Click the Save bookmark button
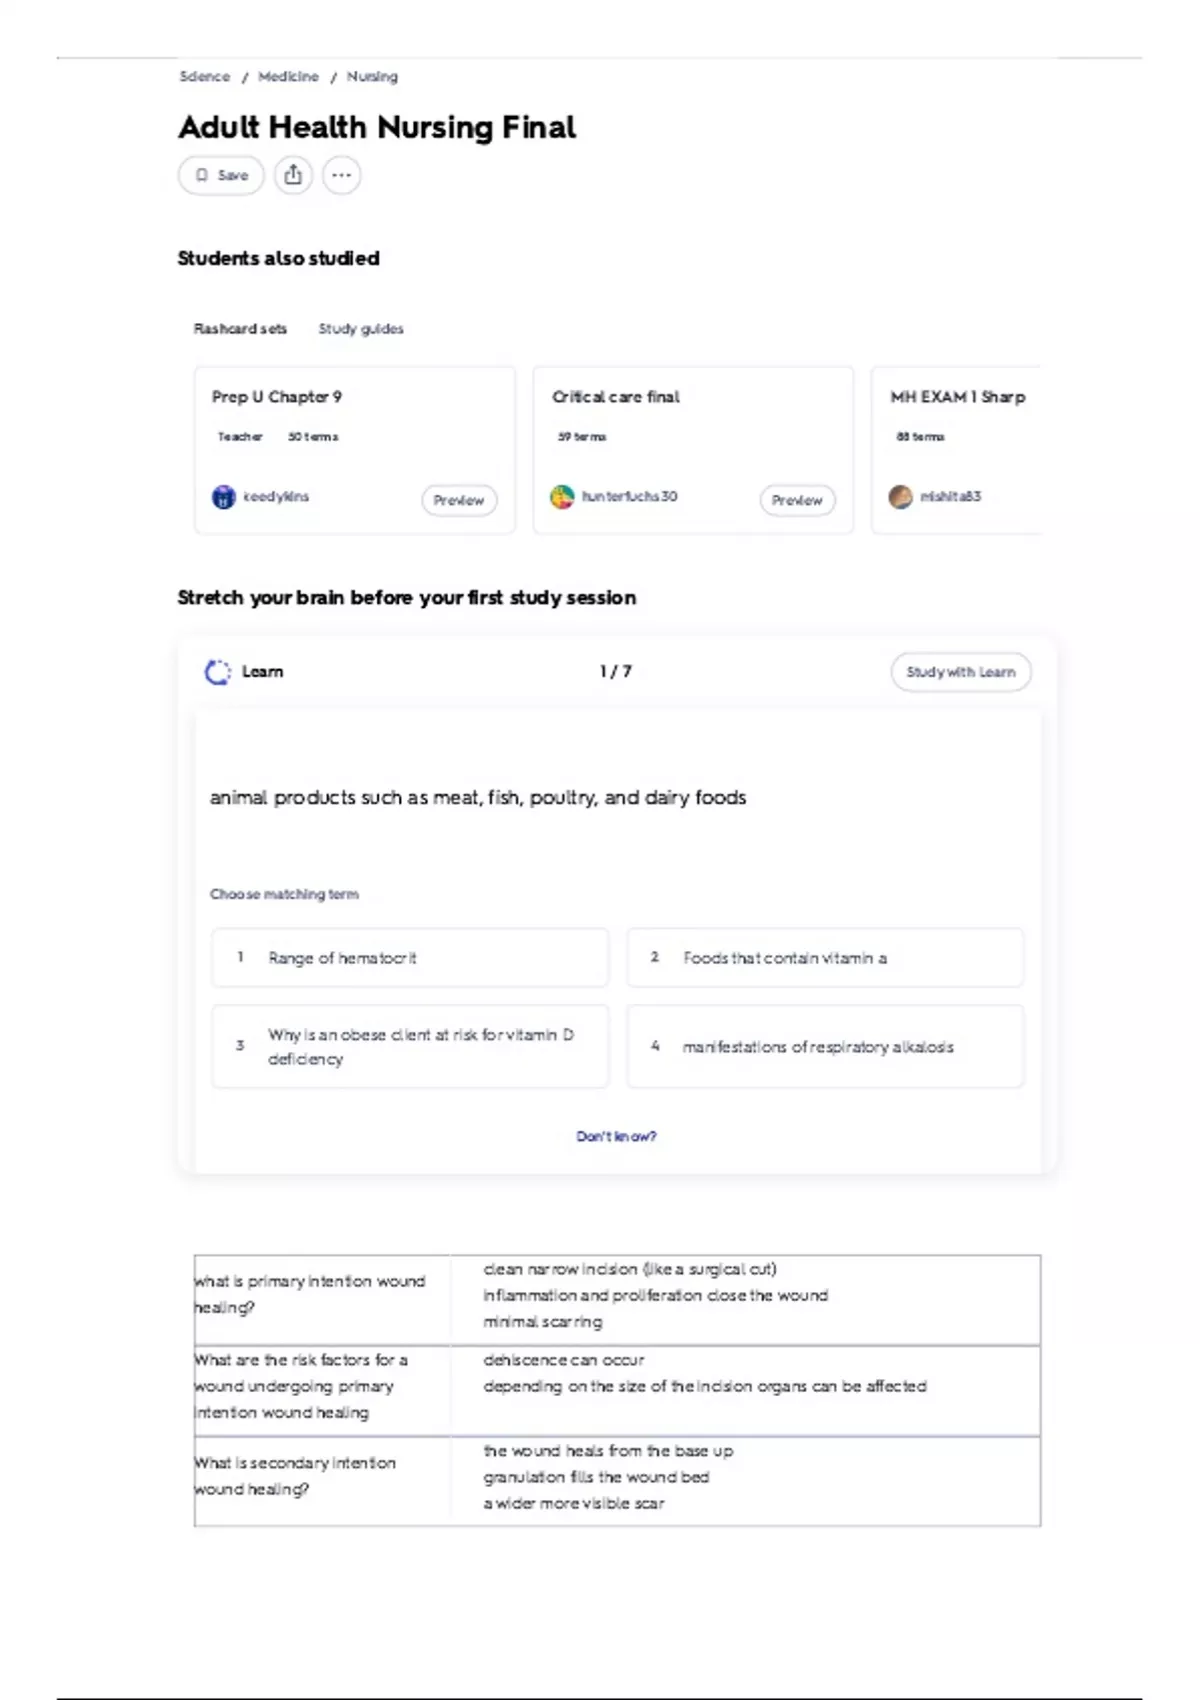The height and width of the screenshot is (1700, 1200). pos(221,175)
